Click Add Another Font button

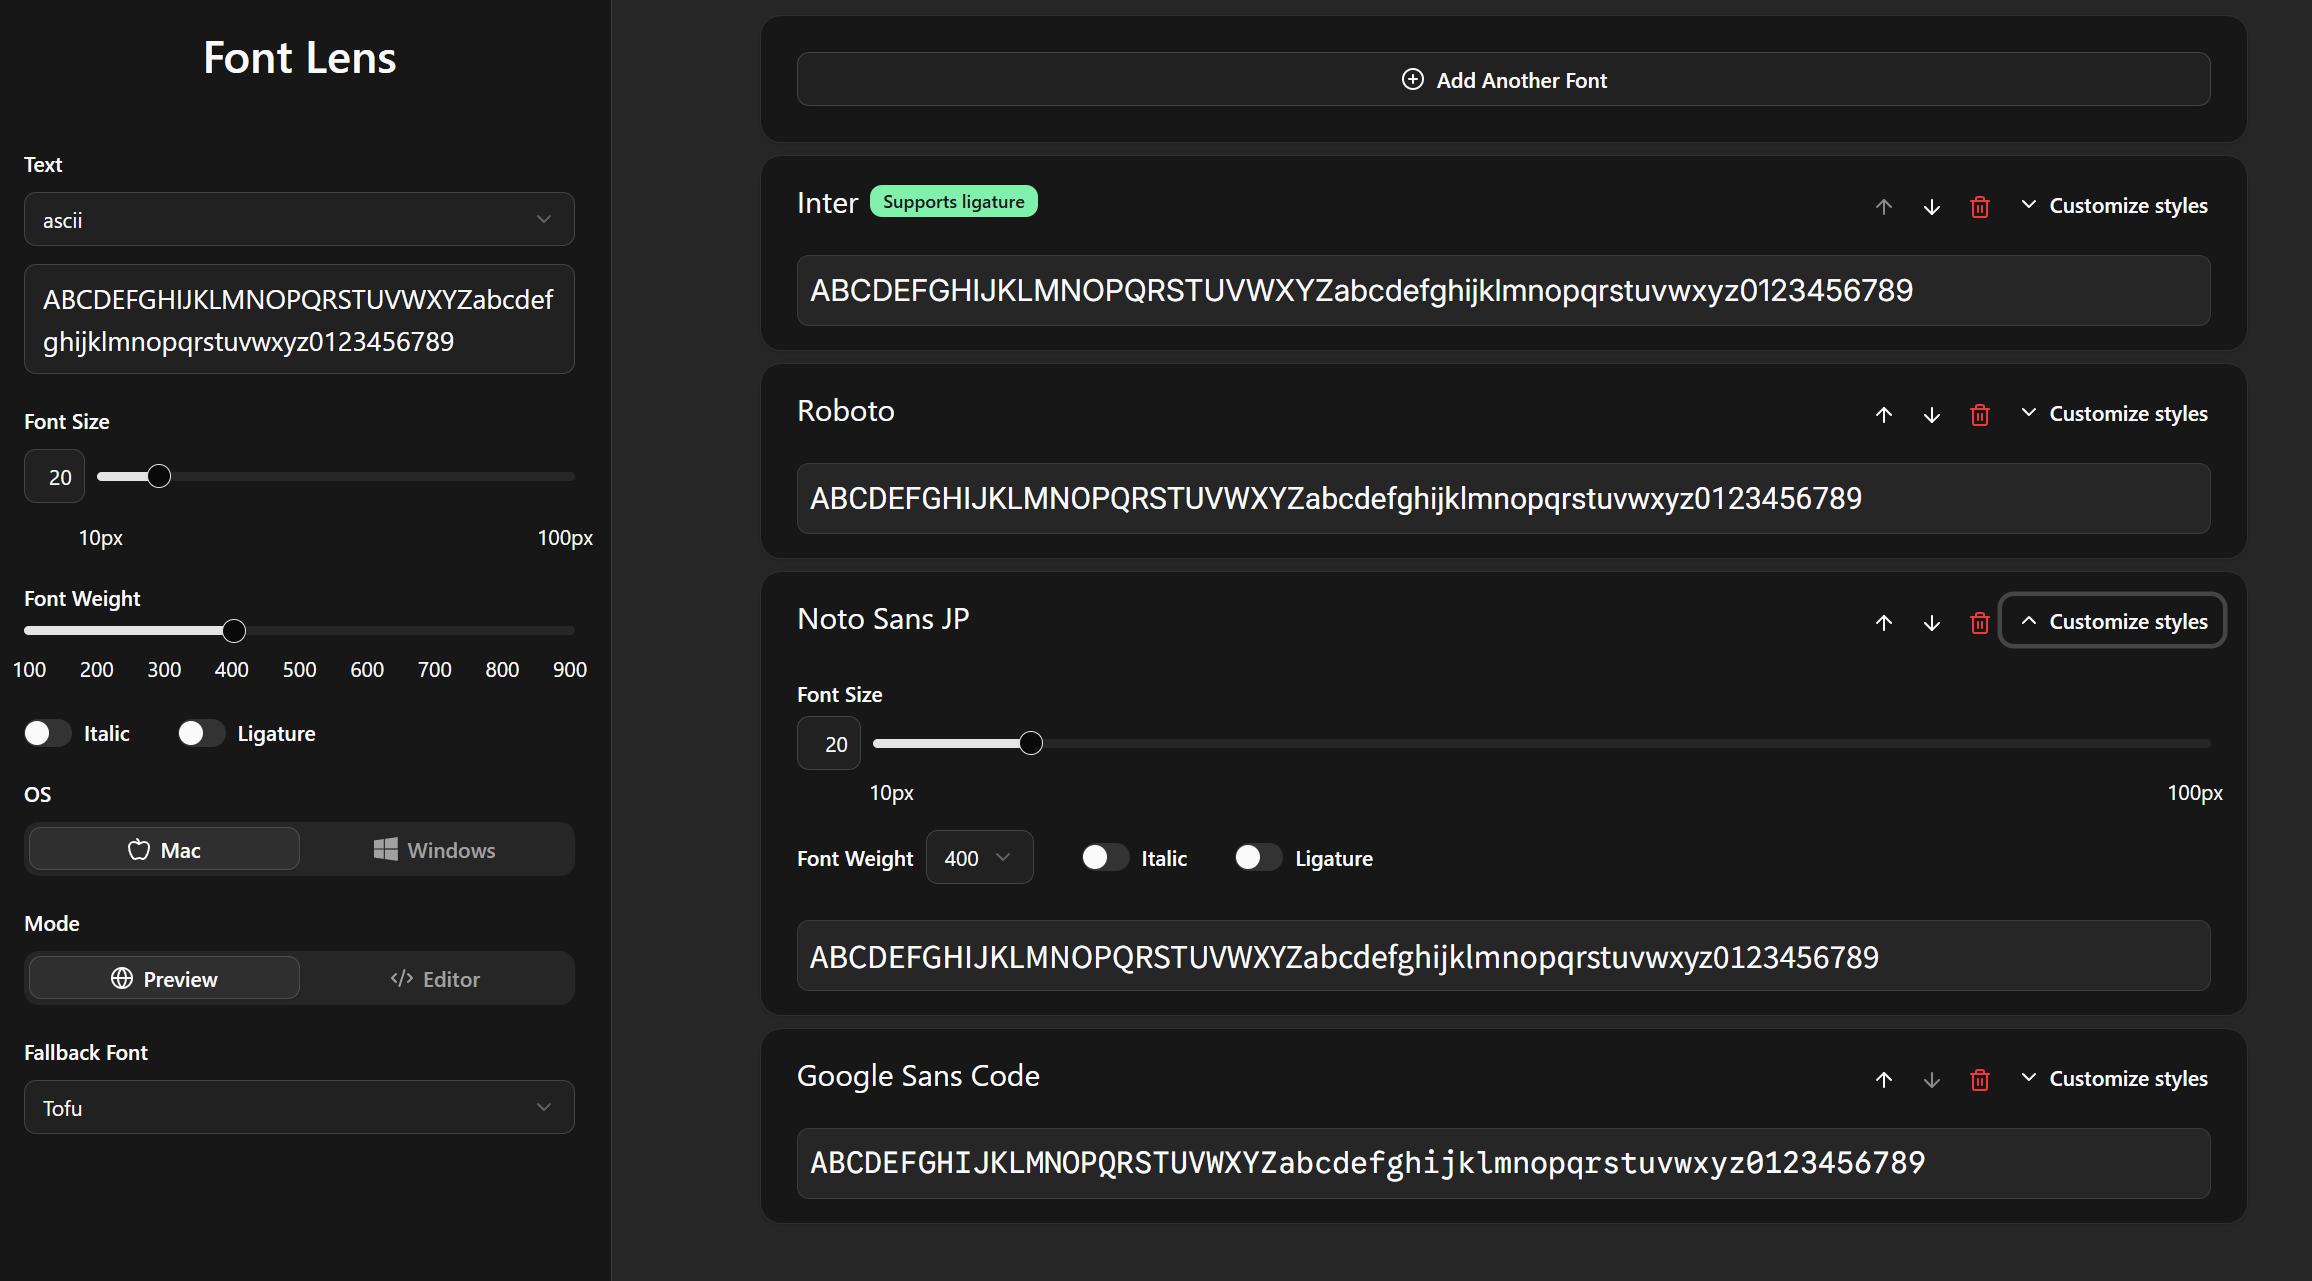1503,79
